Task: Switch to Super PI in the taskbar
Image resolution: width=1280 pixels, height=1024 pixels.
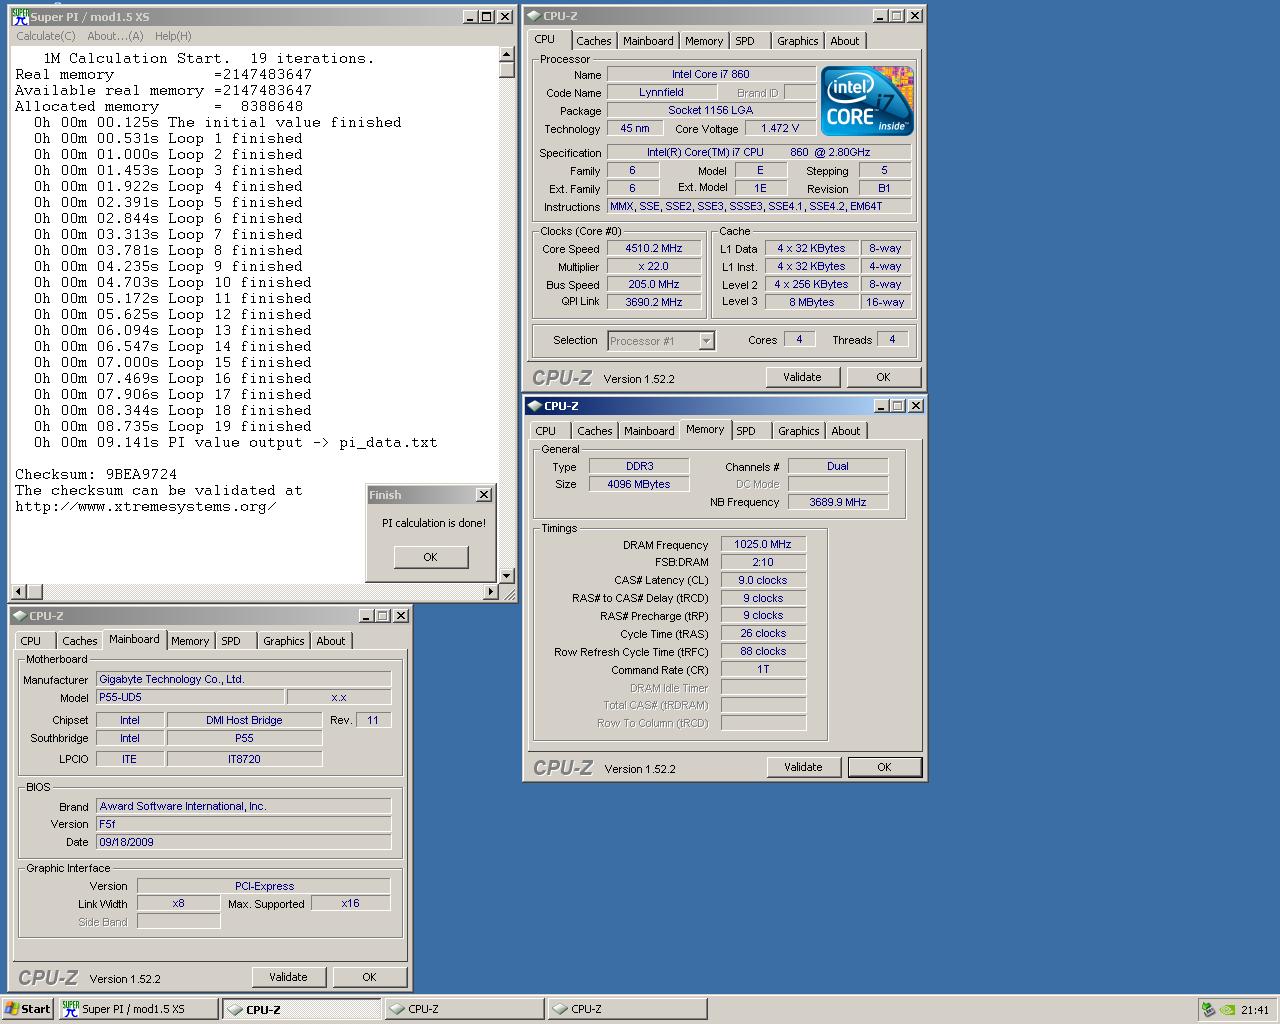Action: tap(137, 1009)
